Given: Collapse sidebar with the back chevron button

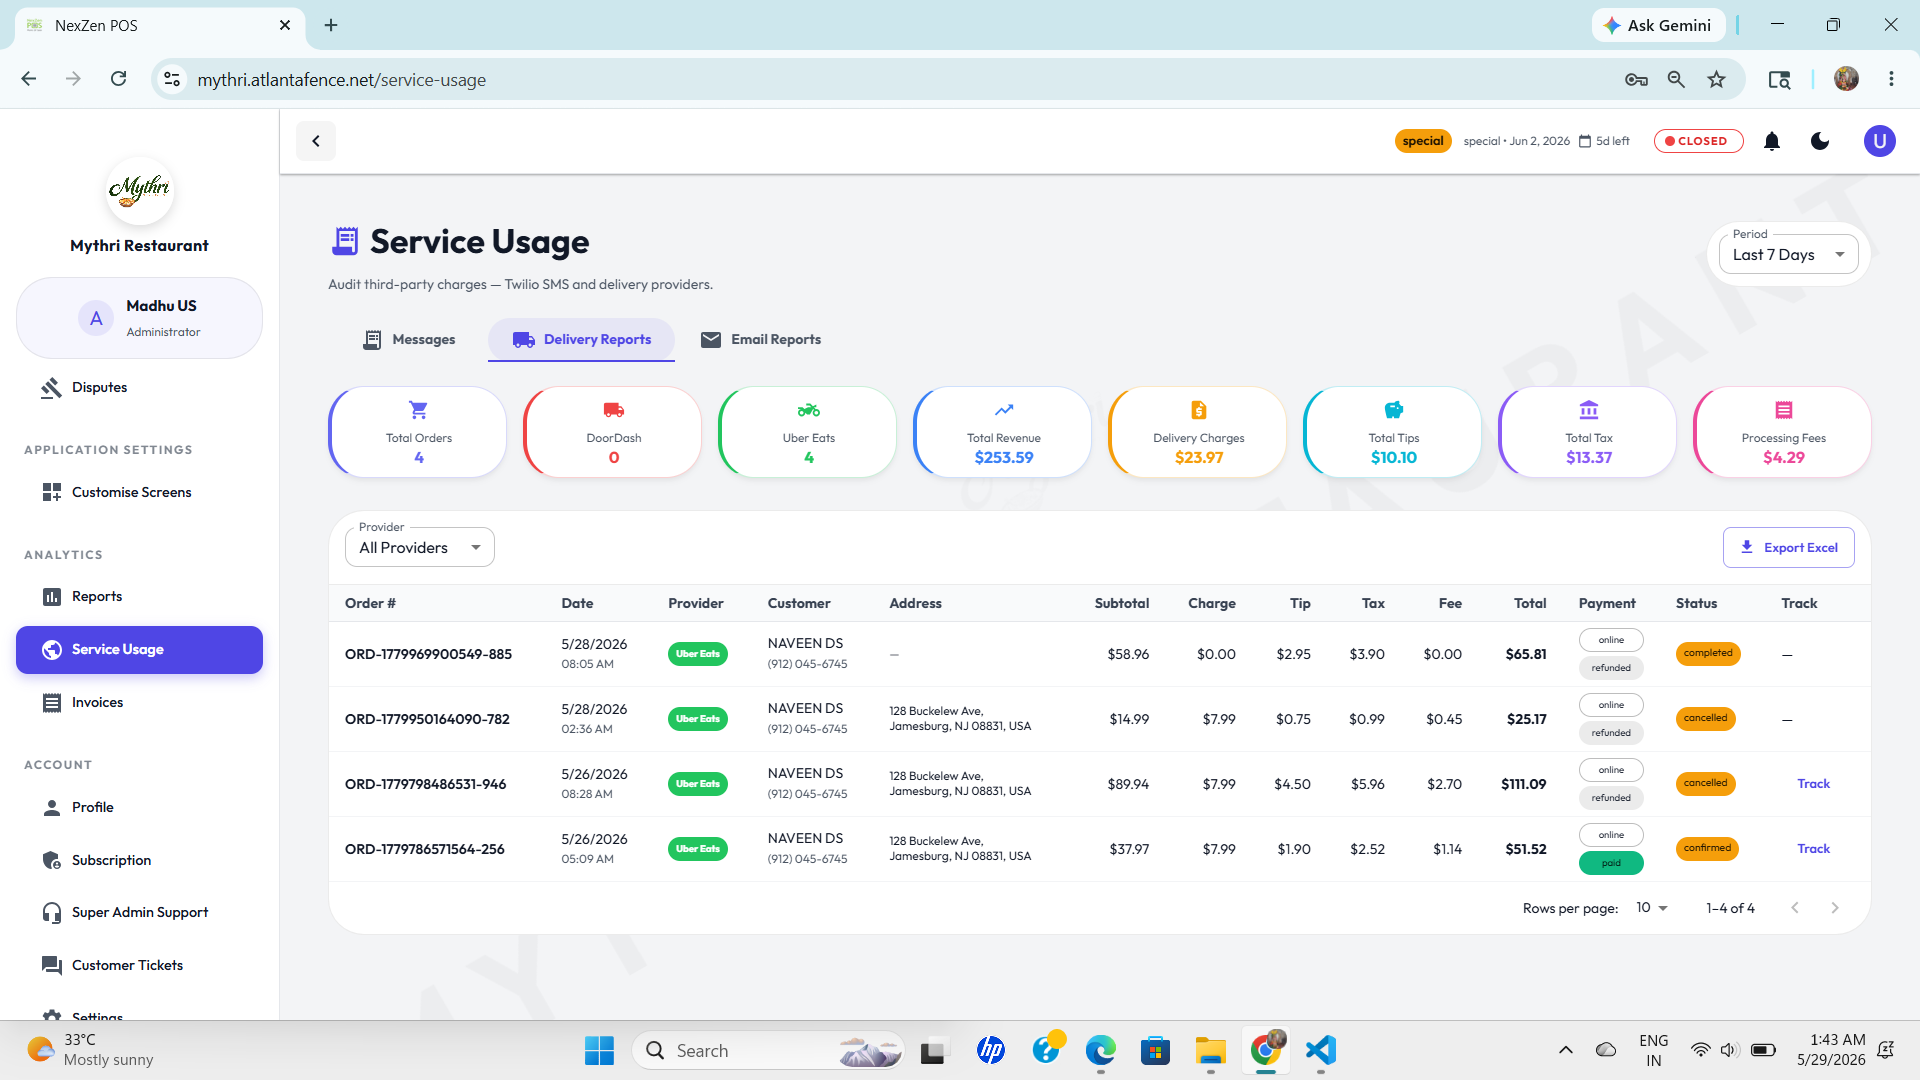Looking at the screenshot, I should pos(316,141).
